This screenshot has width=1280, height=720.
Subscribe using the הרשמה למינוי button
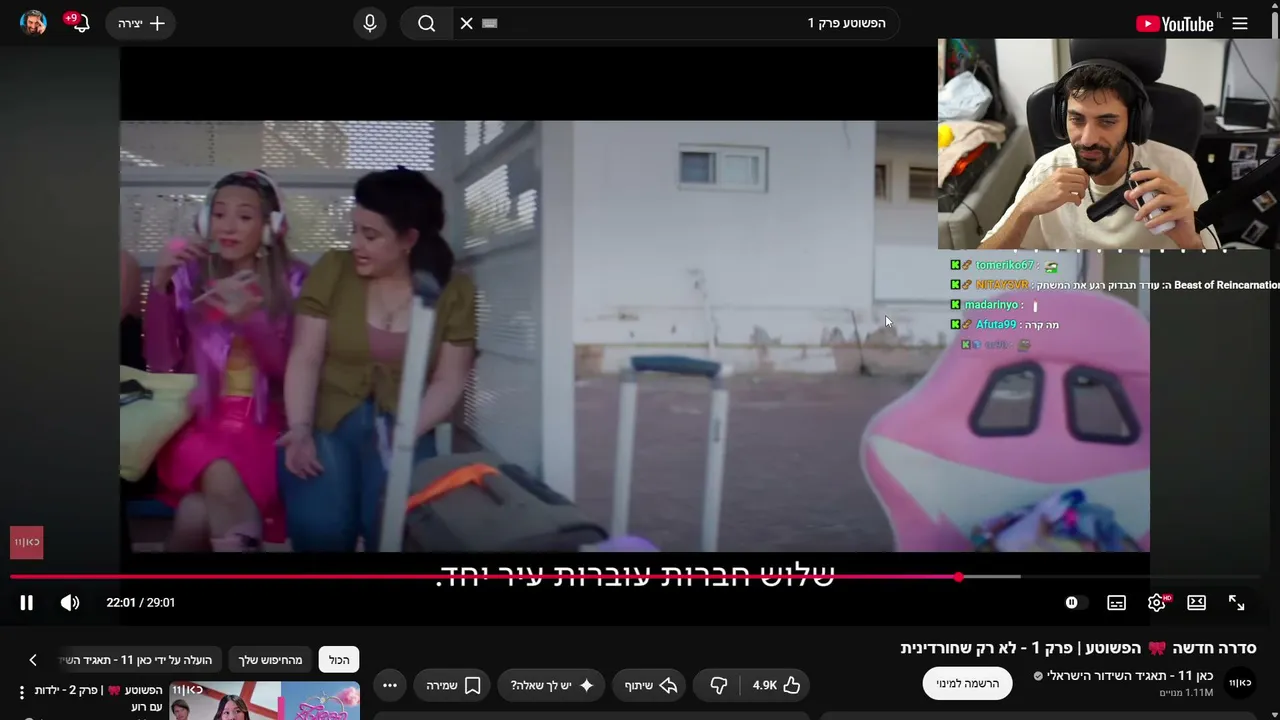click(967, 683)
